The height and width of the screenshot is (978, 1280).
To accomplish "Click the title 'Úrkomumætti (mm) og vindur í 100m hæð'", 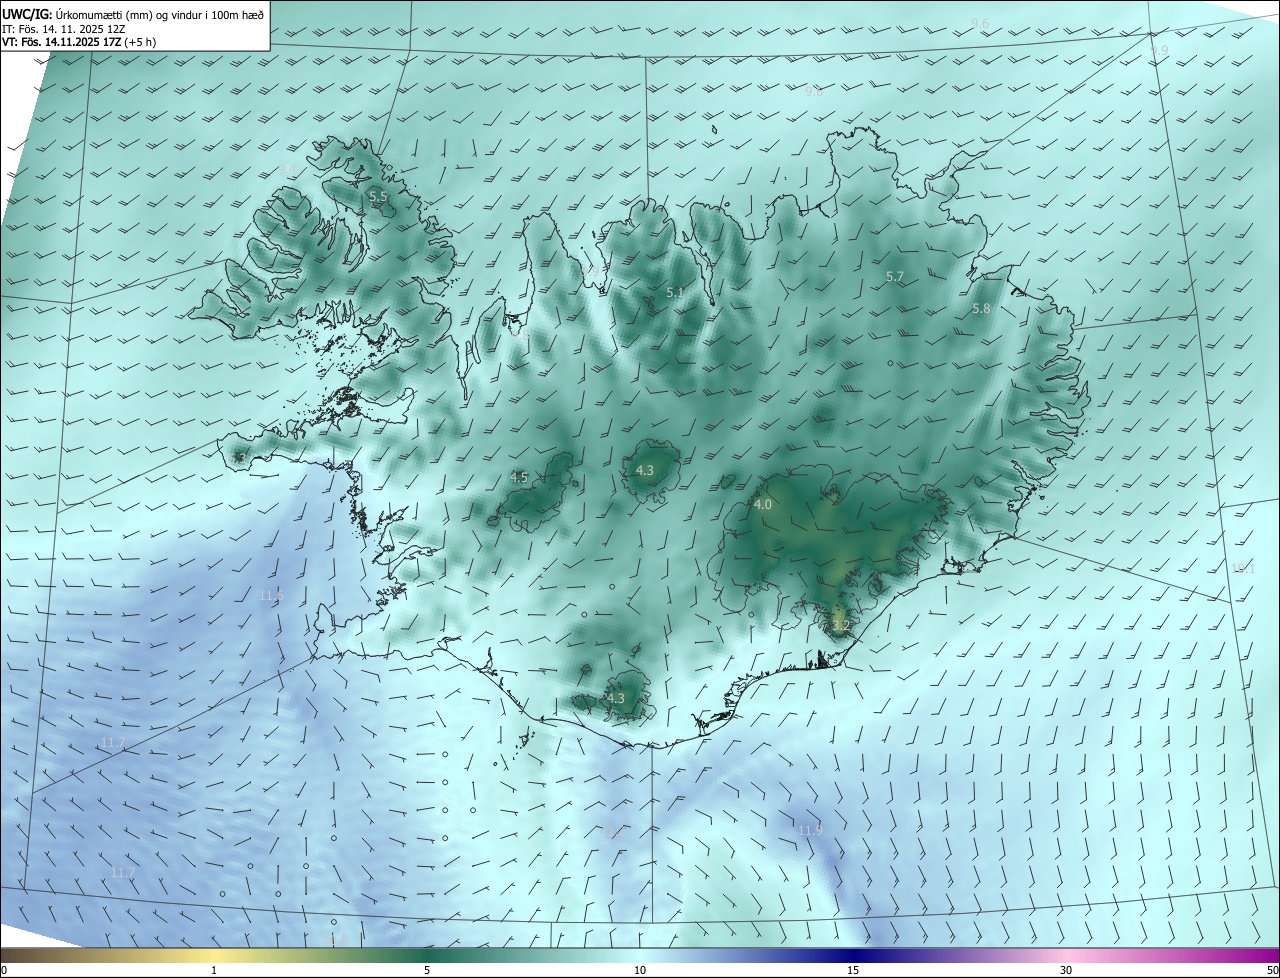I will tap(160, 14).
